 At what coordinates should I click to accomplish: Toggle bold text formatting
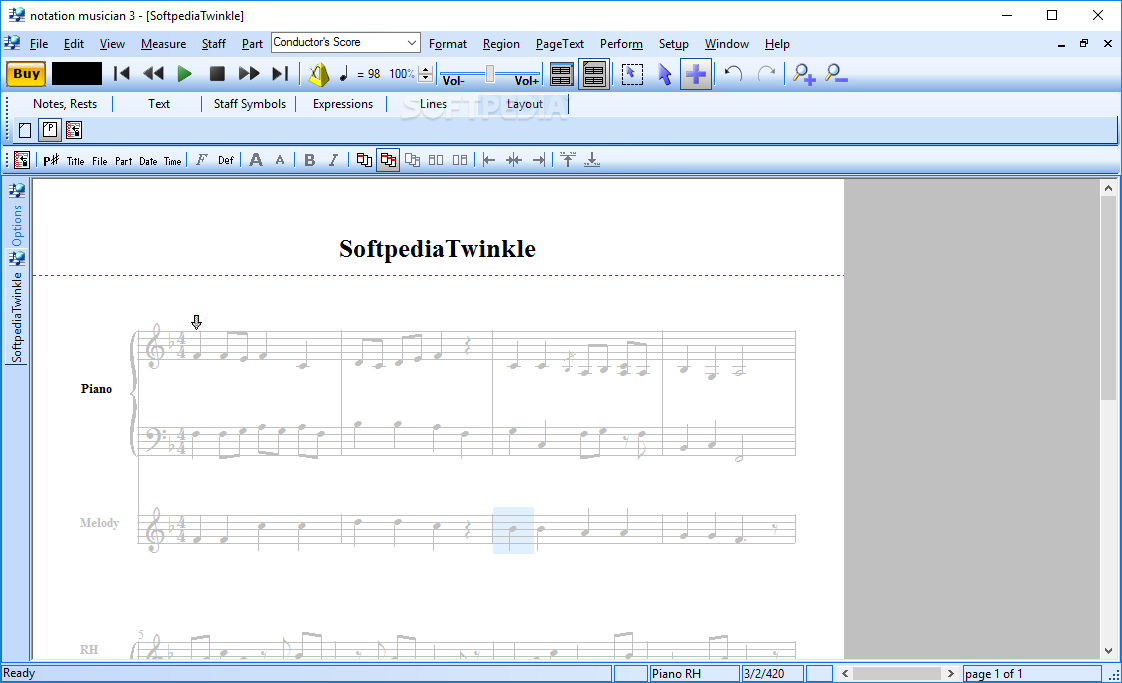pos(309,160)
